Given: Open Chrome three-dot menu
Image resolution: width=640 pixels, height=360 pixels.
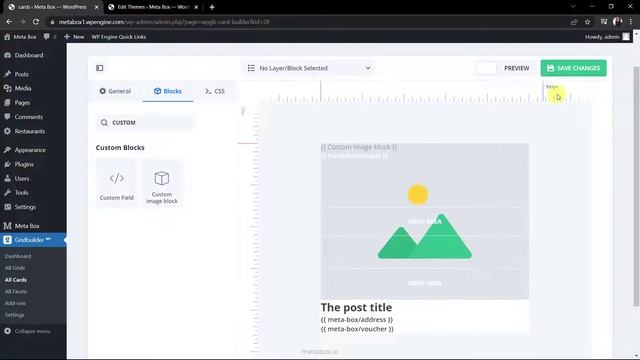Looking at the screenshot, I should point(631,22).
